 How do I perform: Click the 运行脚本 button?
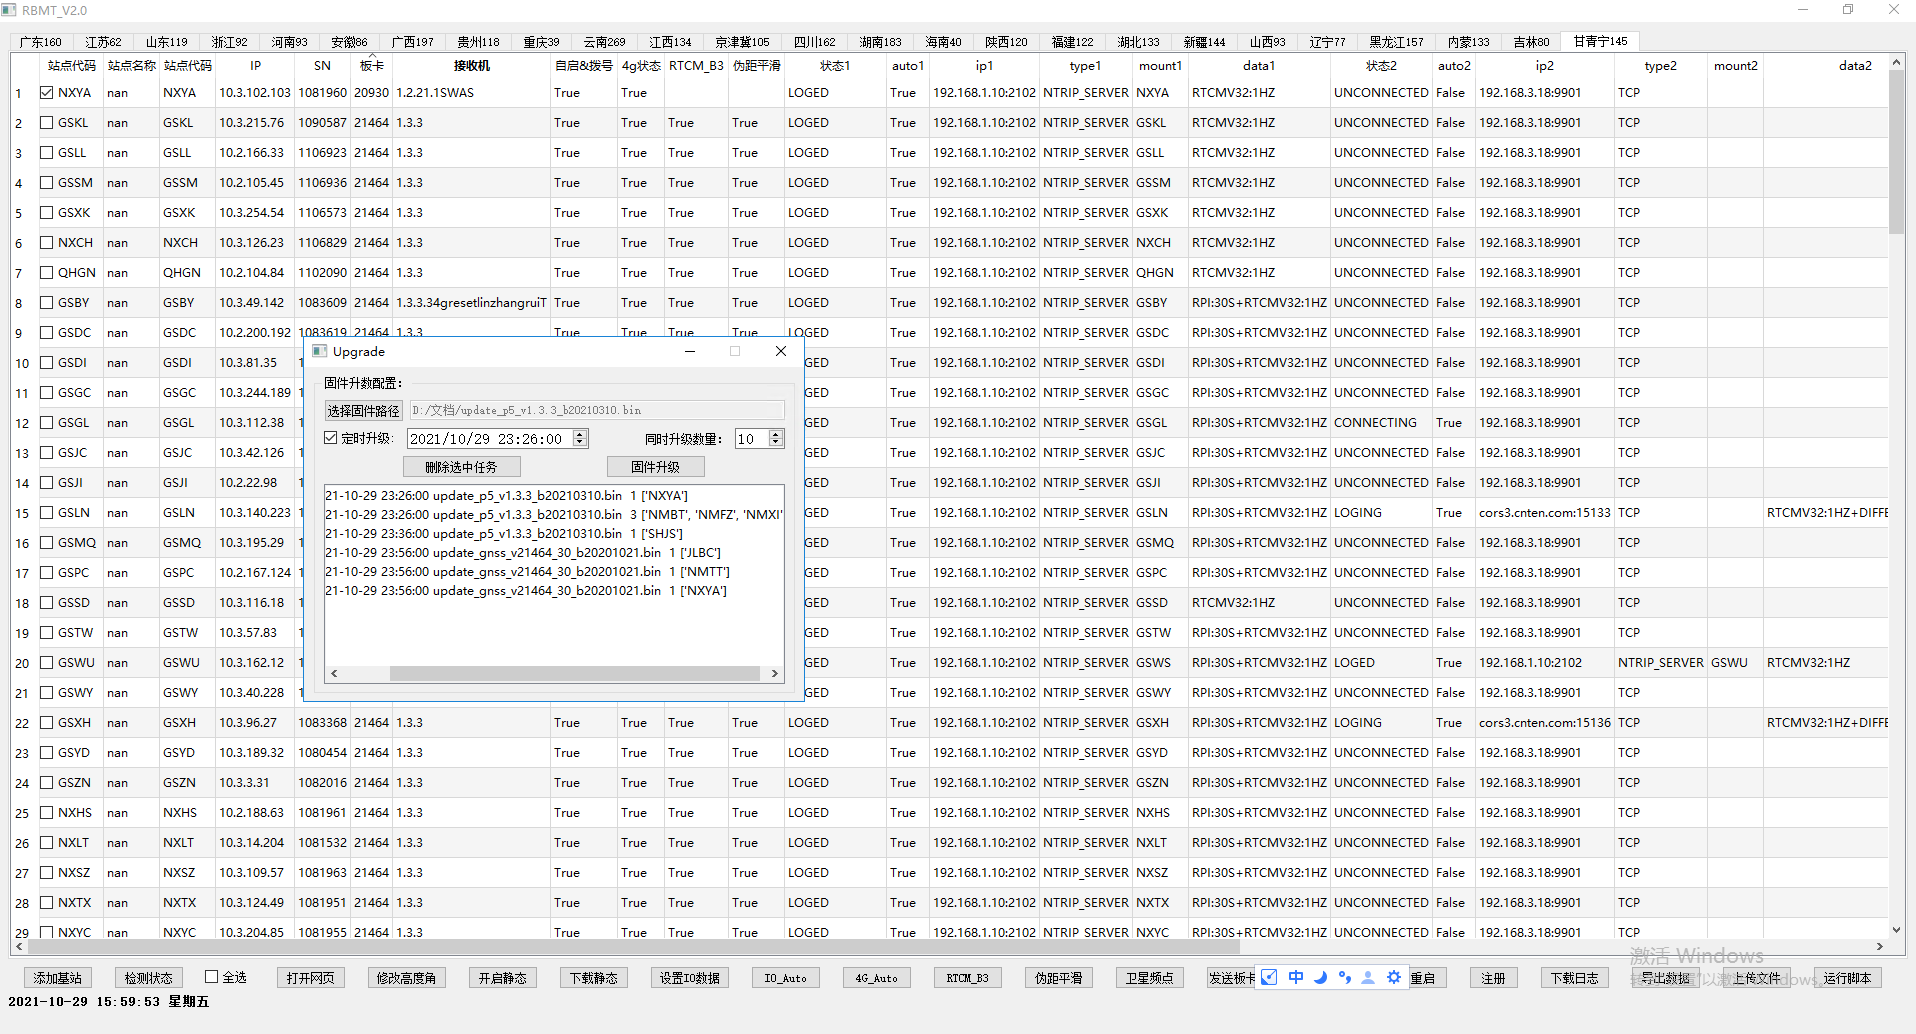[1847, 978]
